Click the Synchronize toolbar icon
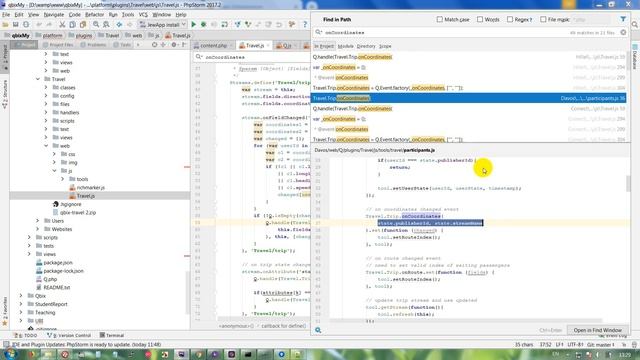The width and height of the screenshot is (640, 360). click(x=26, y=25)
